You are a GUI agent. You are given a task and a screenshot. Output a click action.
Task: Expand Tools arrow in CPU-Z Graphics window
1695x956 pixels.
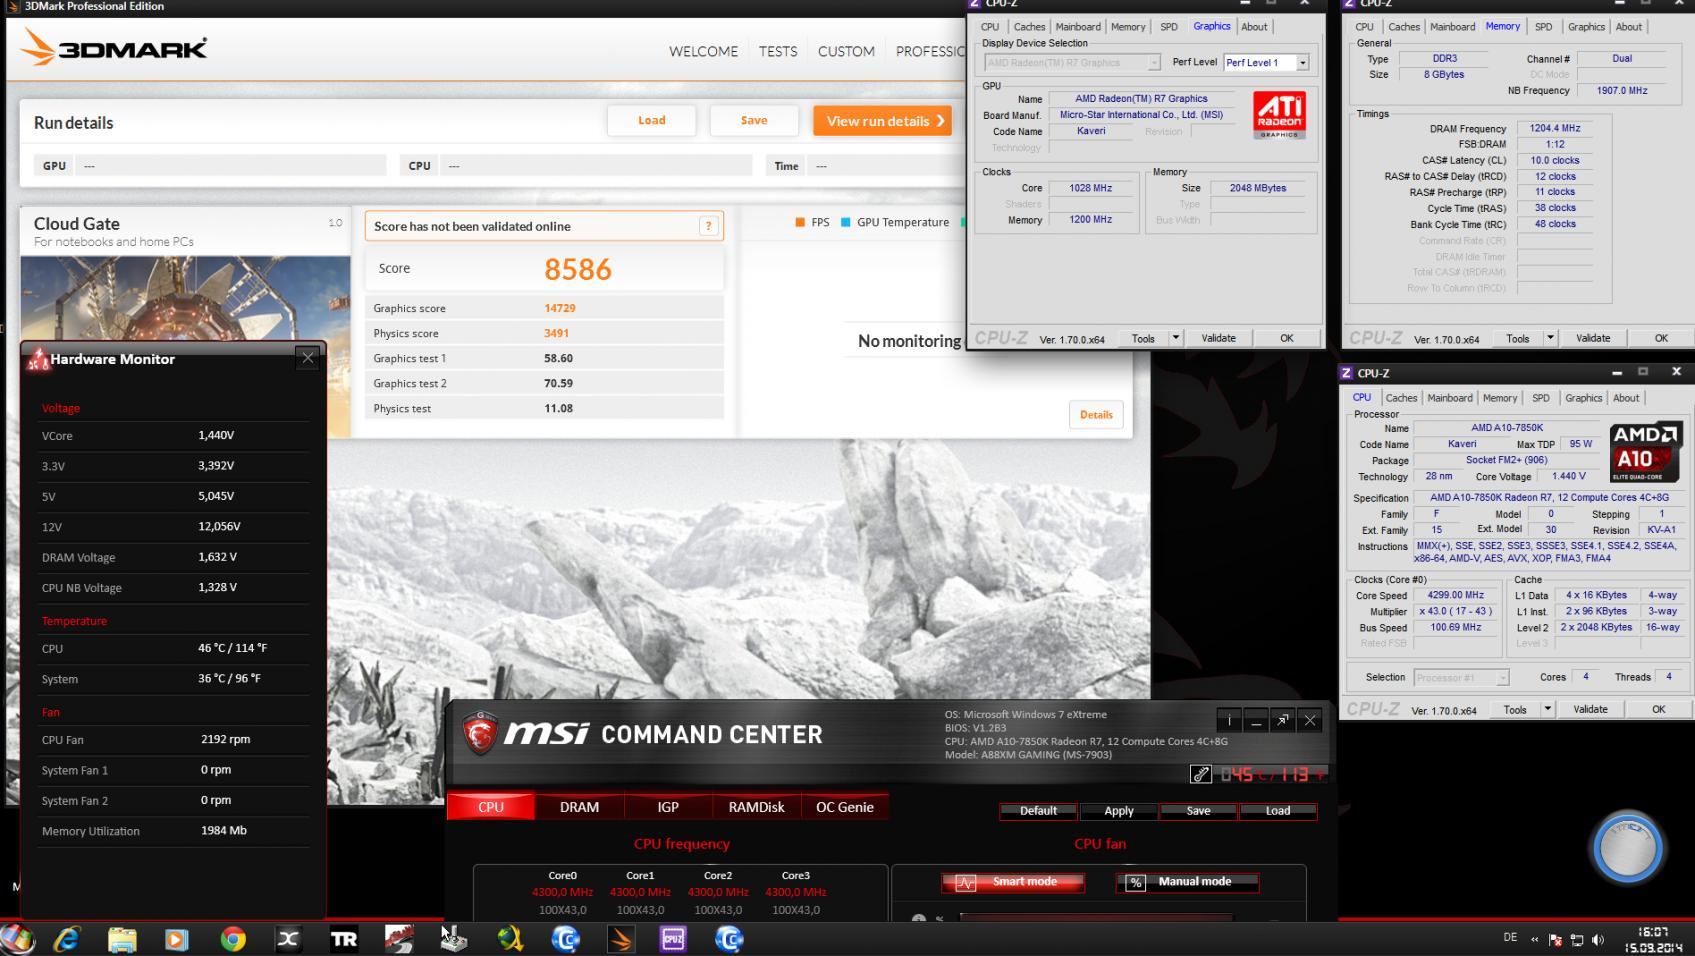pos(1176,338)
